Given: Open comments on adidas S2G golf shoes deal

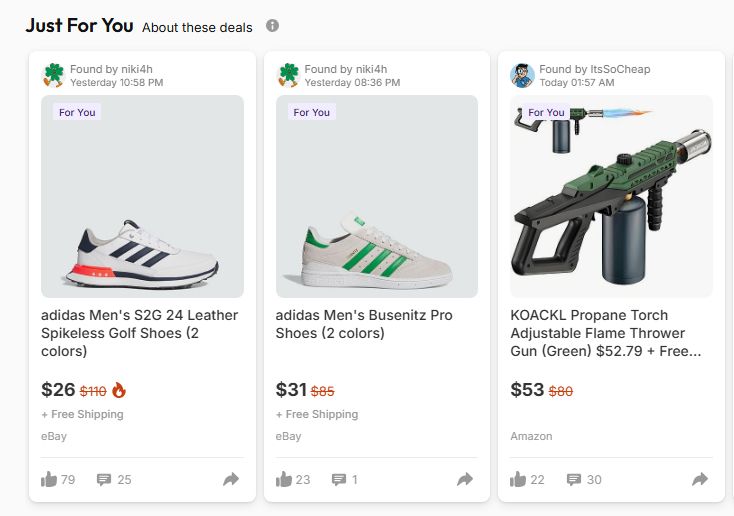Looking at the screenshot, I should coord(104,480).
